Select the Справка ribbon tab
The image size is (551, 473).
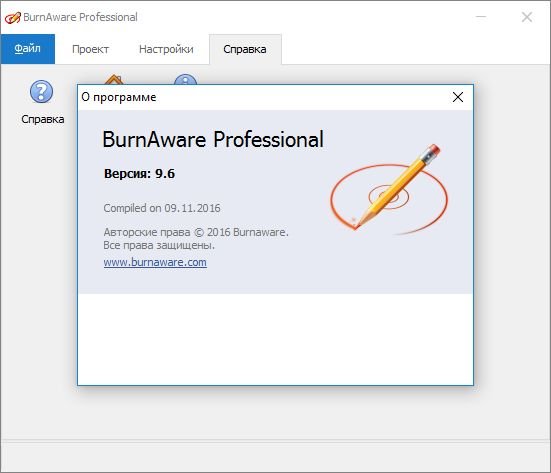245,49
